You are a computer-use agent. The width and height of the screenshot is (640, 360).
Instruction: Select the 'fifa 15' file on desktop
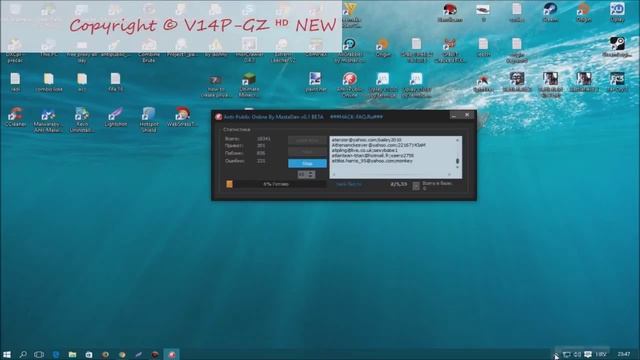[116, 82]
